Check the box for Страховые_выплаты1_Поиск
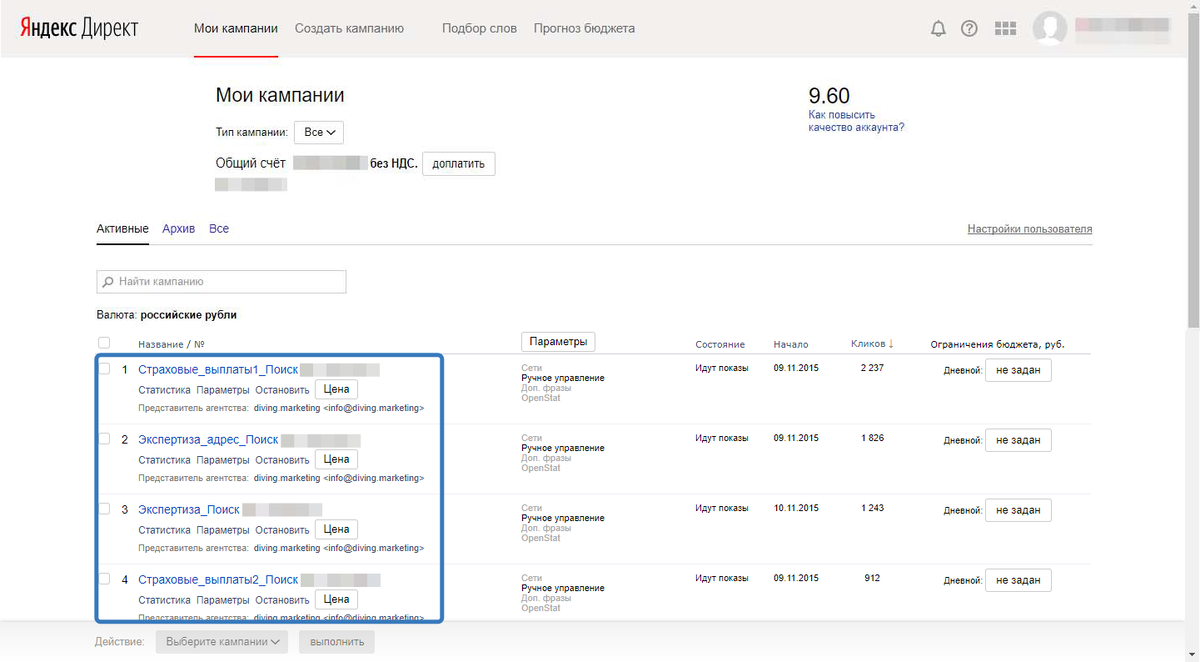Image resolution: width=1200 pixels, height=662 pixels. click(x=104, y=369)
